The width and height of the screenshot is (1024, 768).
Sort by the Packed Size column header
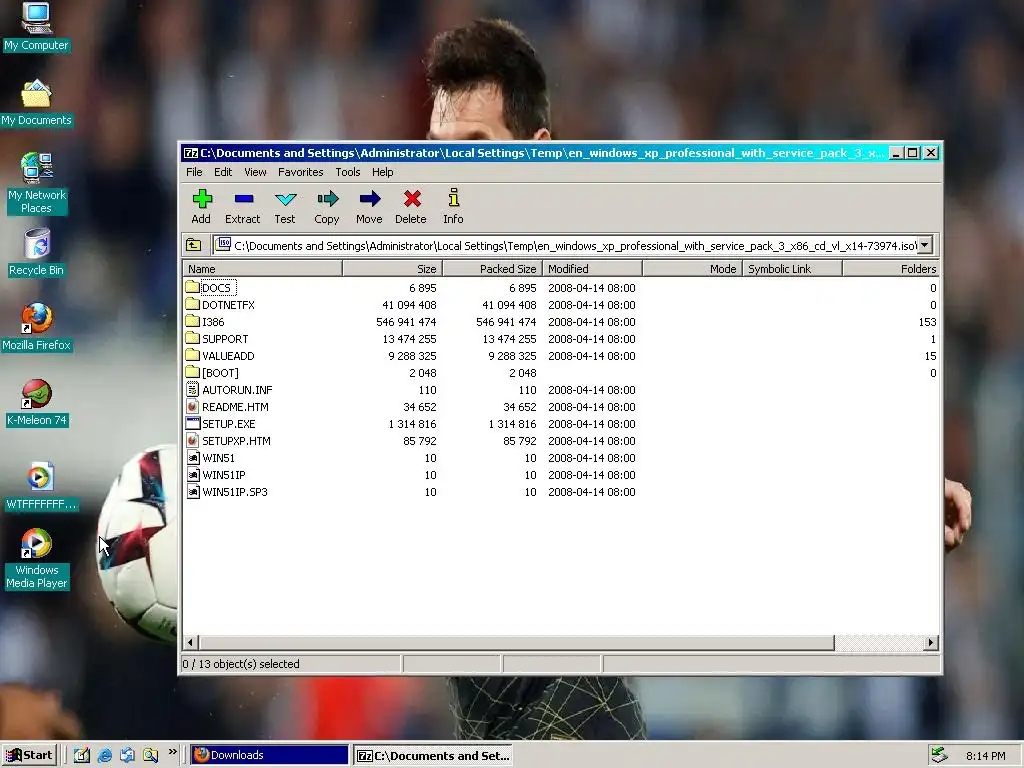pyautogui.click(x=492, y=268)
